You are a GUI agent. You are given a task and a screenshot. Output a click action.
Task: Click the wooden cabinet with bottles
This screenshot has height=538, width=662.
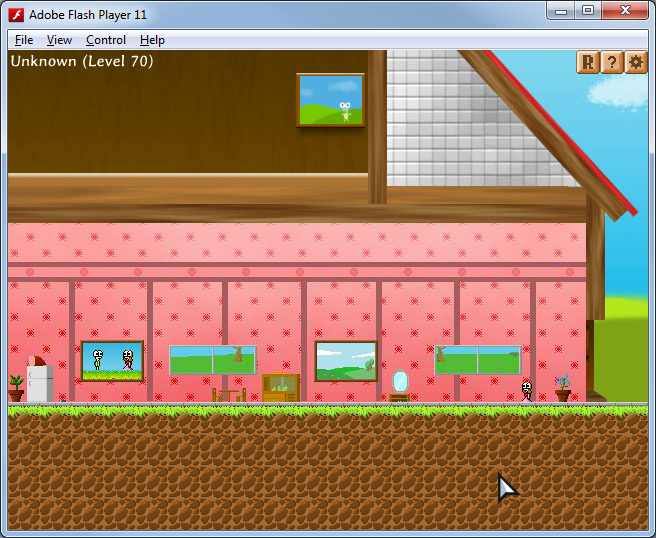coord(281,387)
